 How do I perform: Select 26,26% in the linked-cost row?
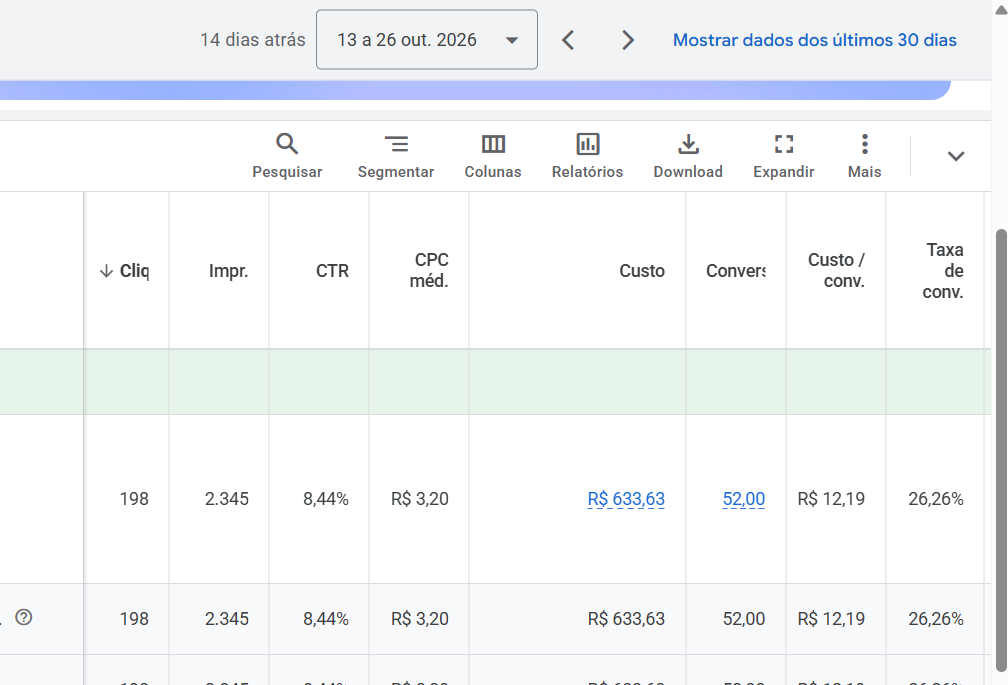(936, 499)
